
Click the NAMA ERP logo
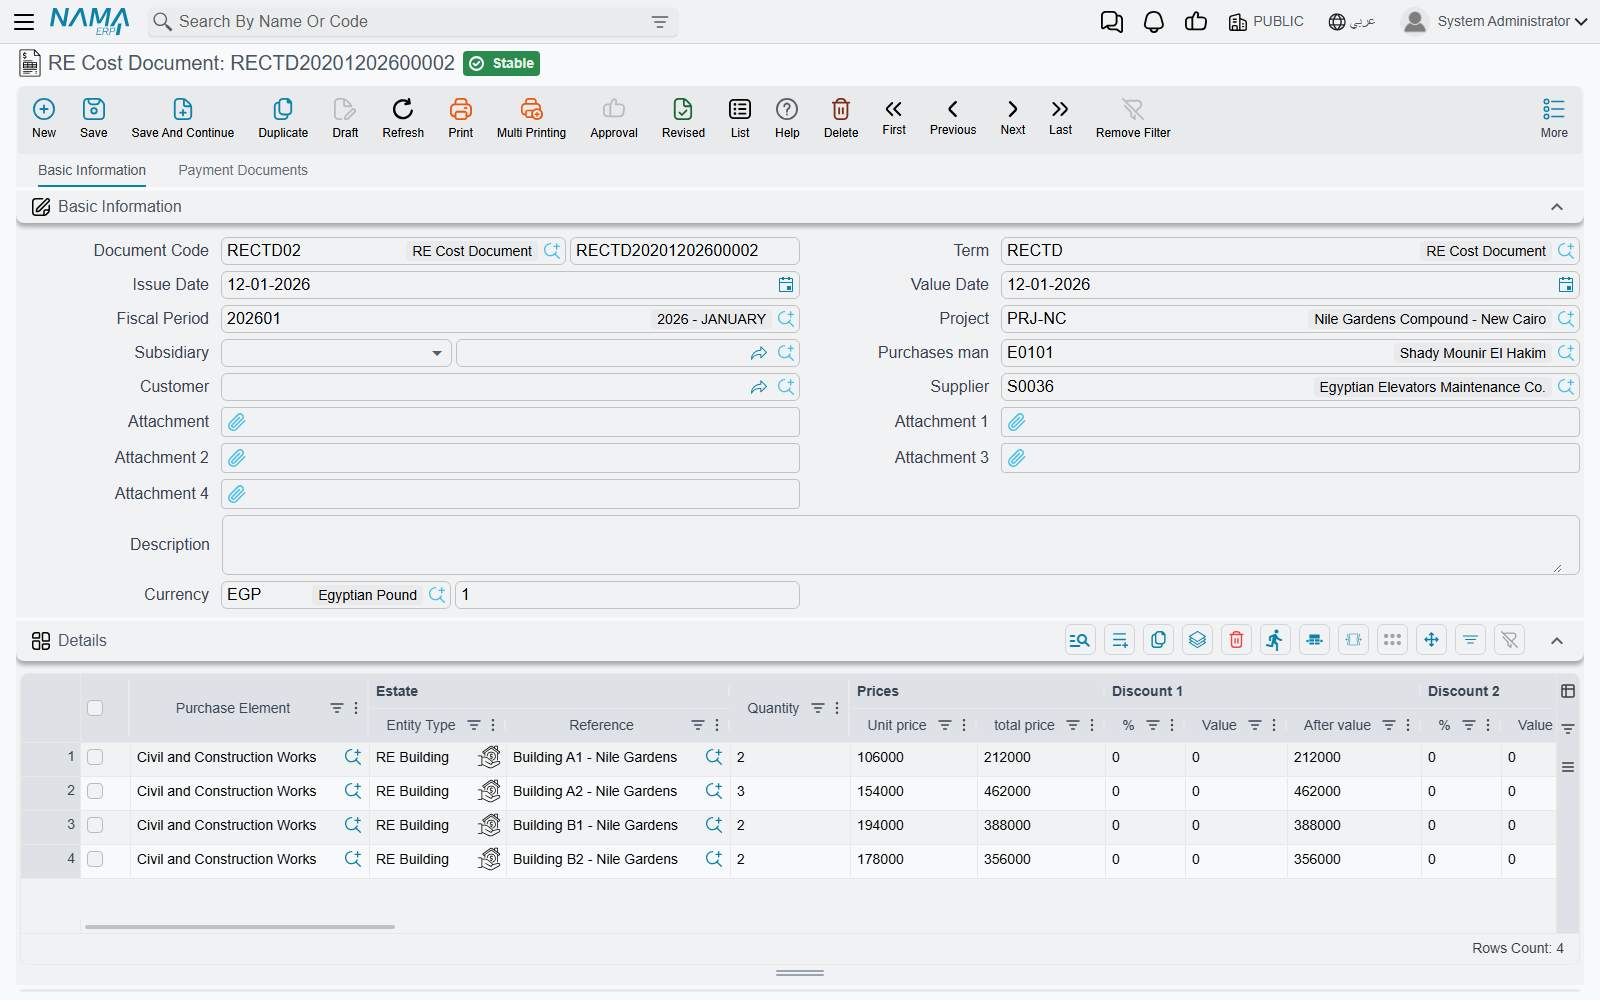tap(90, 21)
